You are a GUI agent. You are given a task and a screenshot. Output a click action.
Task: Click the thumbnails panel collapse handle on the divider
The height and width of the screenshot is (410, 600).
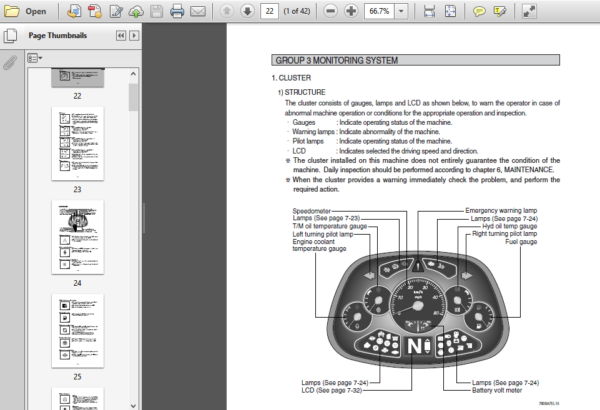pos(144,218)
